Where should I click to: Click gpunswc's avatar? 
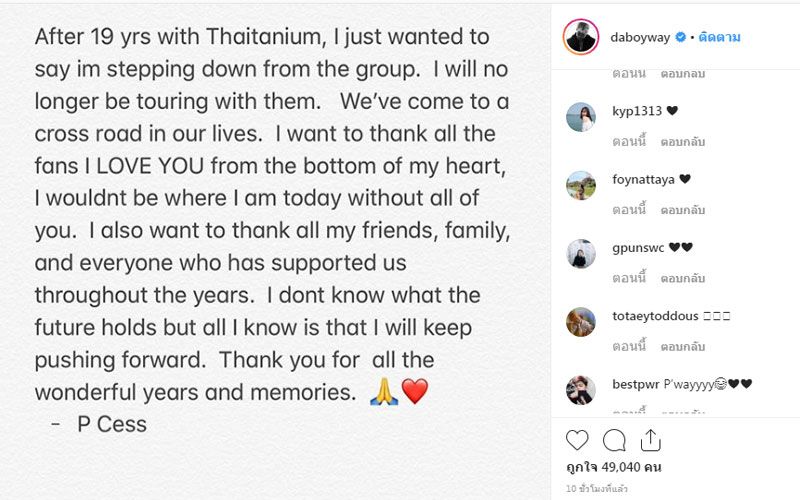581,254
